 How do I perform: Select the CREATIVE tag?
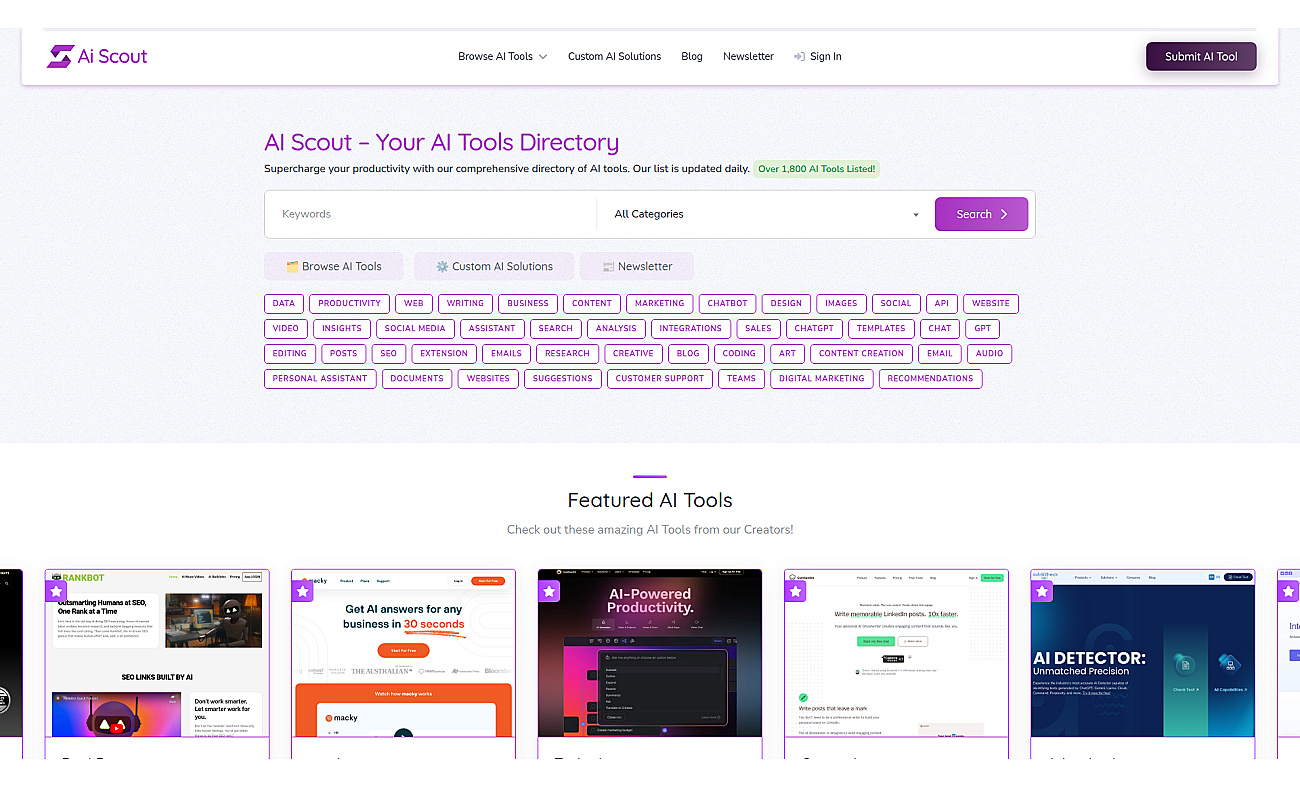633,353
